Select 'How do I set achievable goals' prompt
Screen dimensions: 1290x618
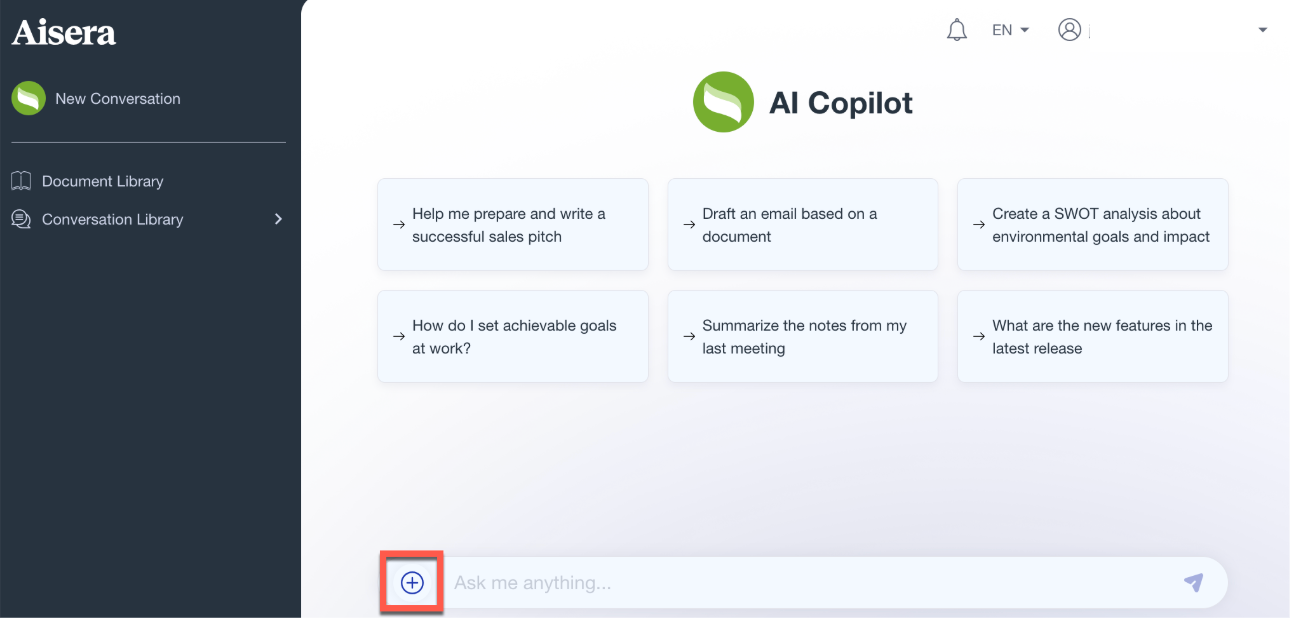(x=512, y=337)
